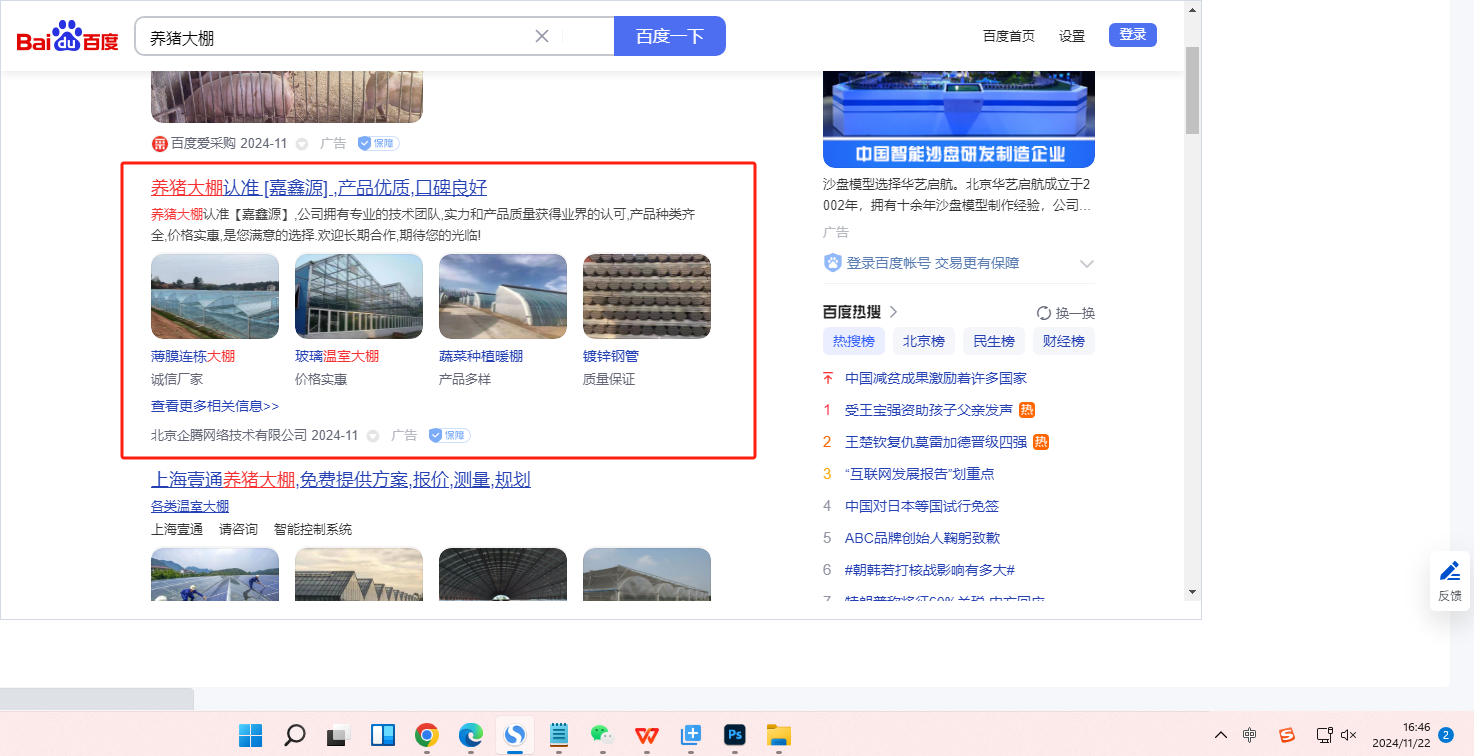Click the 玻璃温室大棚 glasshouse thumbnail
1474x756 pixels.
click(359, 296)
